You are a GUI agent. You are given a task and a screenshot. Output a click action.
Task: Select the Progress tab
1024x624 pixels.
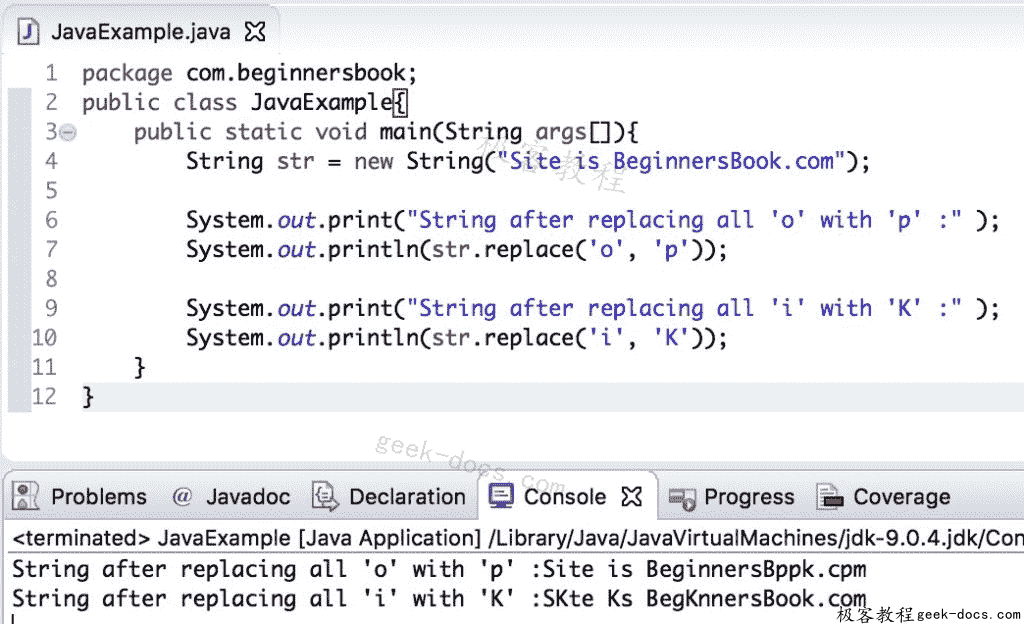click(x=748, y=496)
